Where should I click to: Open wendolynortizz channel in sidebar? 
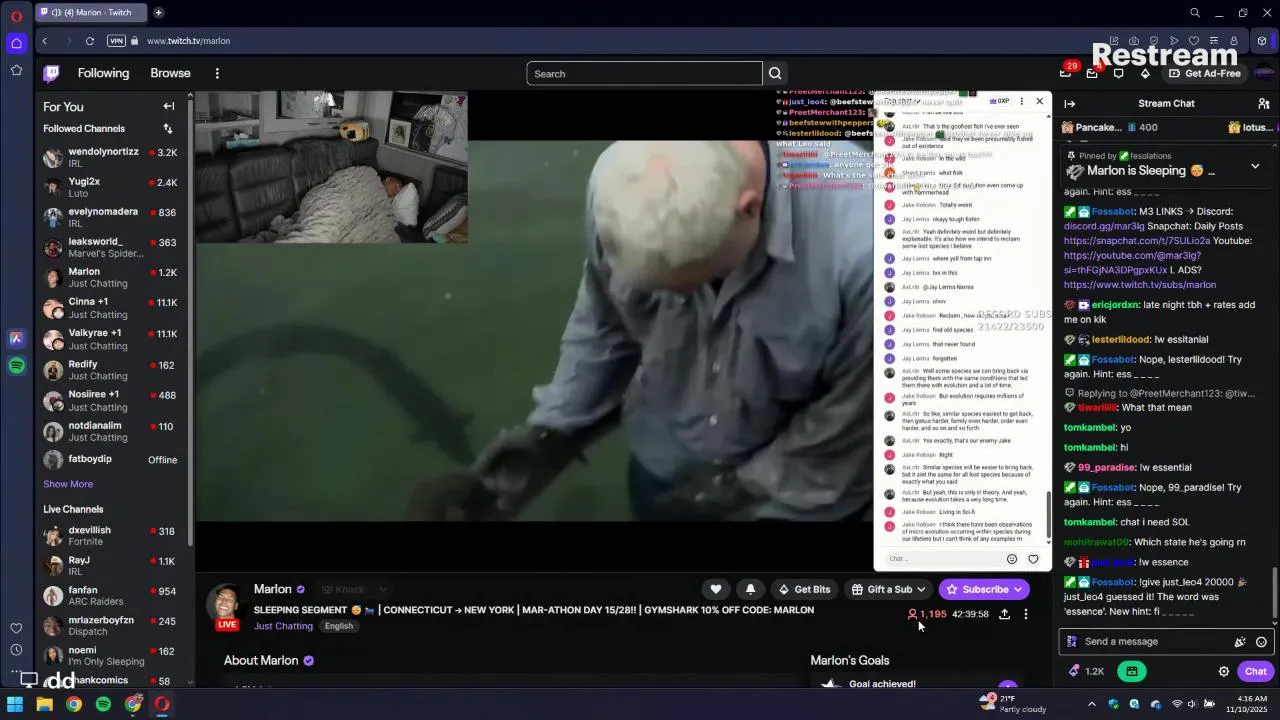point(110,158)
